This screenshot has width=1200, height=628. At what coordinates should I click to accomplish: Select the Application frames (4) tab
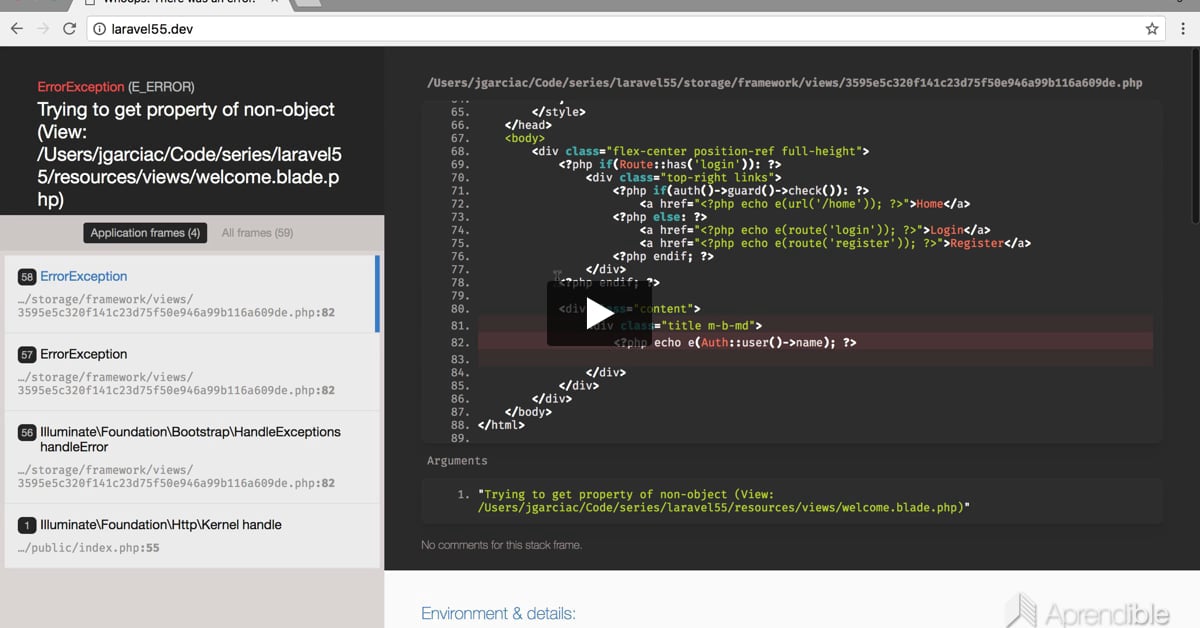pos(145,233)
